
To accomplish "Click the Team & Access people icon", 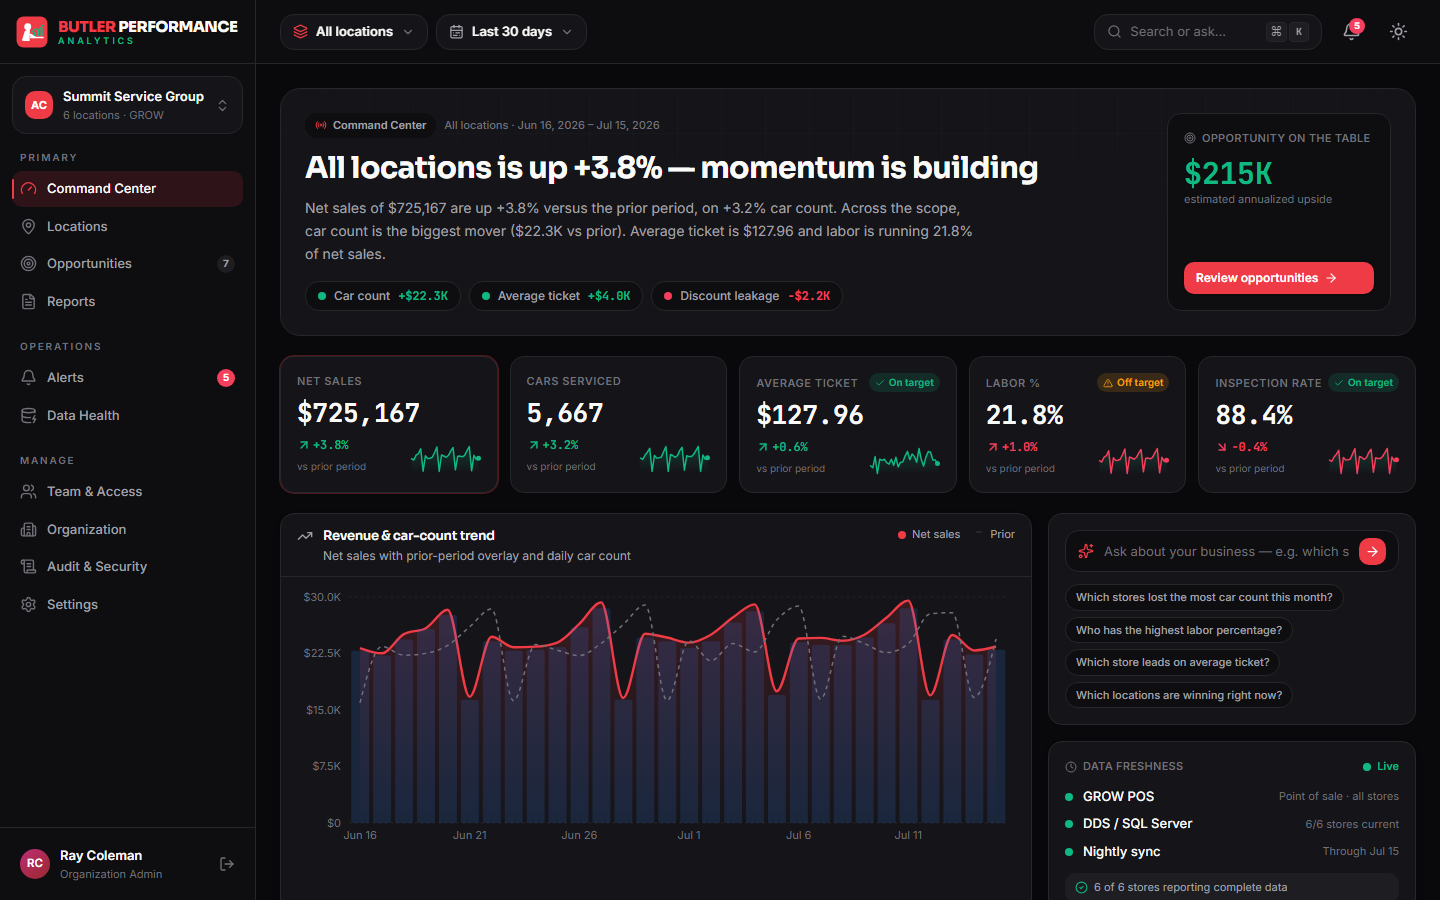I will pyautogui.click(x=29, y=492).
